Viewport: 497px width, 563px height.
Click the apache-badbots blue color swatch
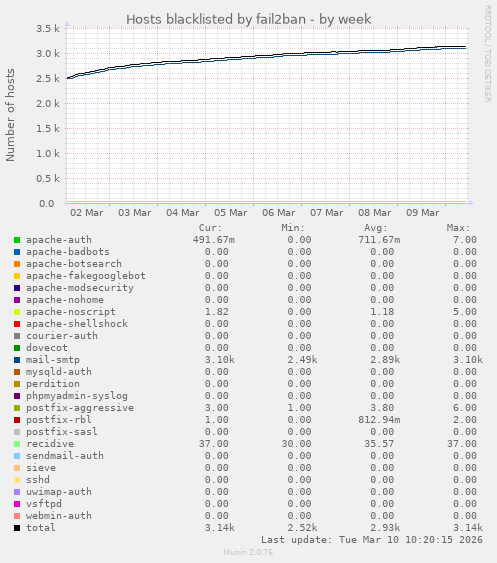[x=17, y=252]
